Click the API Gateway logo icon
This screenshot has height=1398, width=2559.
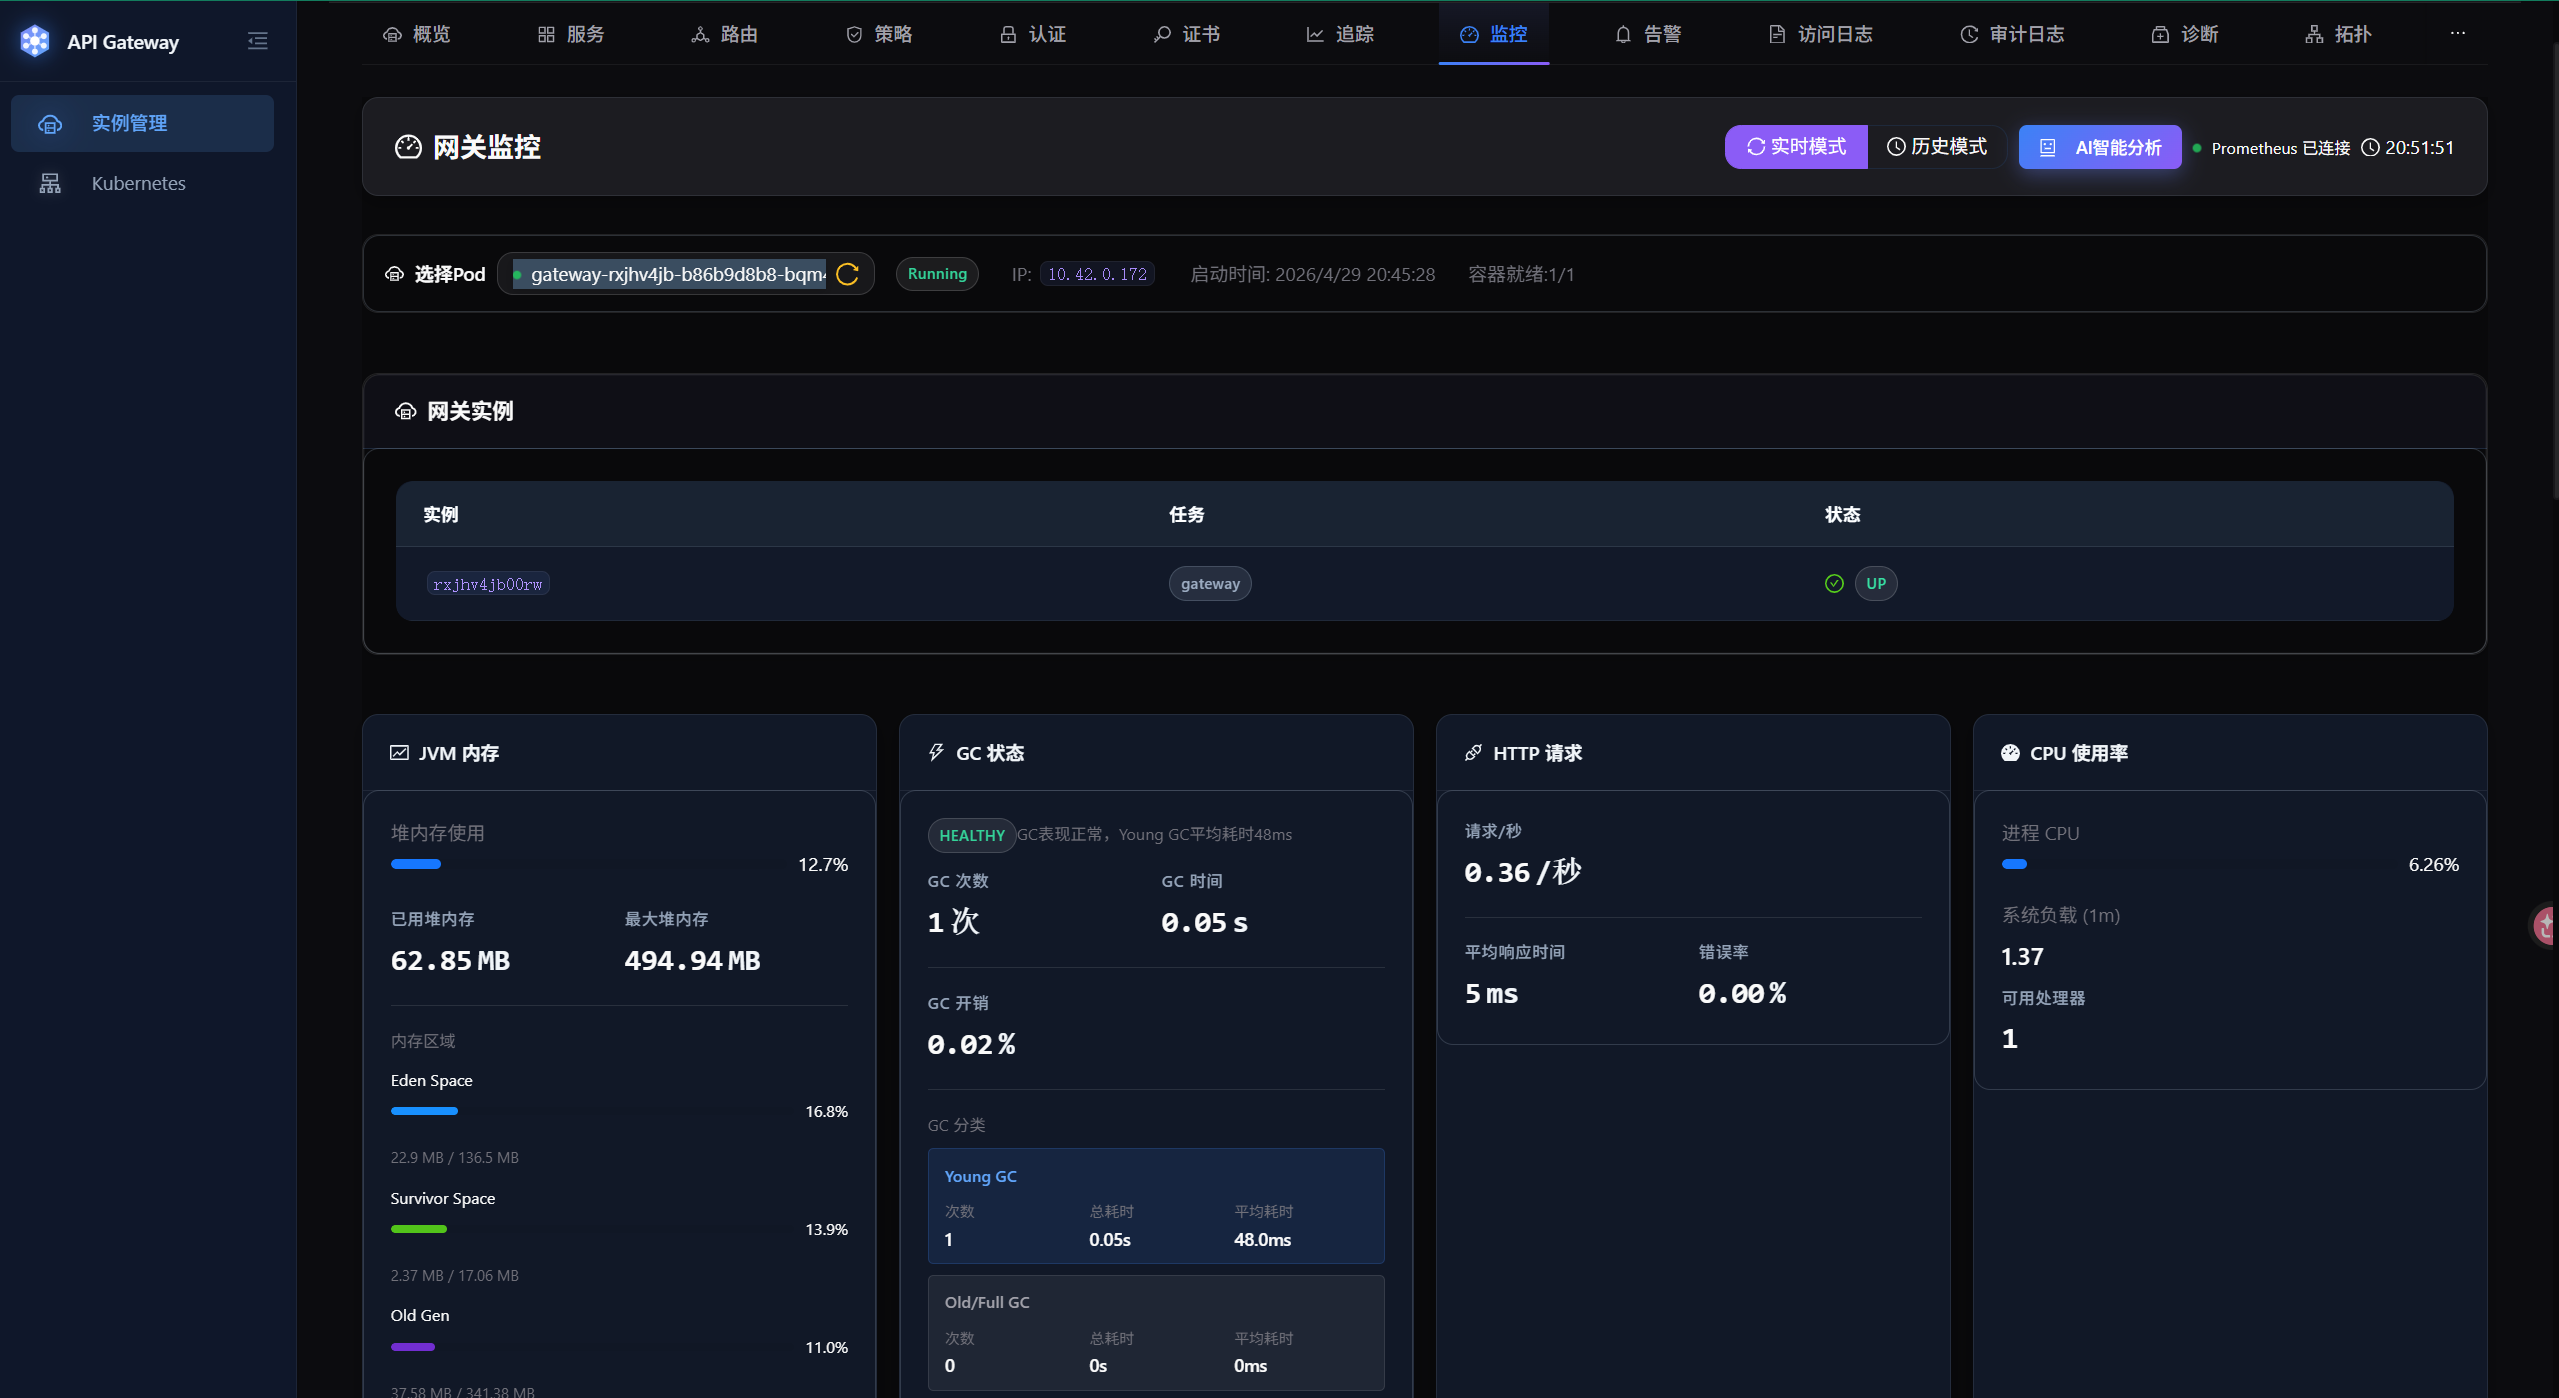coord(35,41)
